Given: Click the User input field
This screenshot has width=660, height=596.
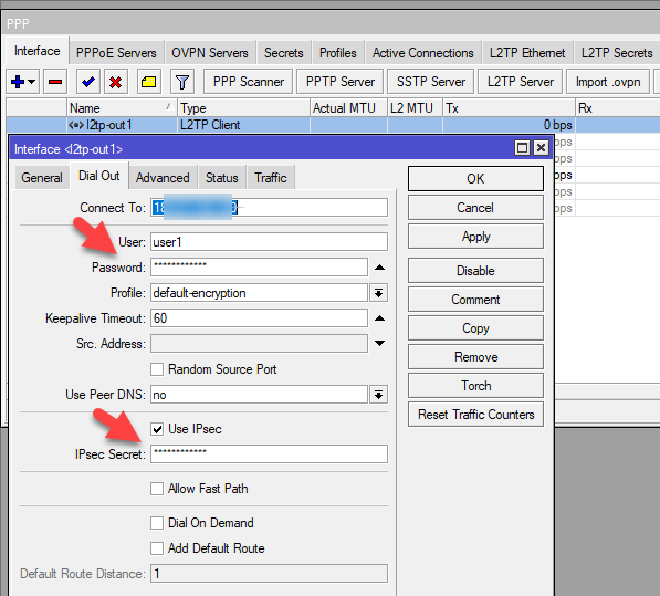Looking at the screenshot, I should point(267,242).
